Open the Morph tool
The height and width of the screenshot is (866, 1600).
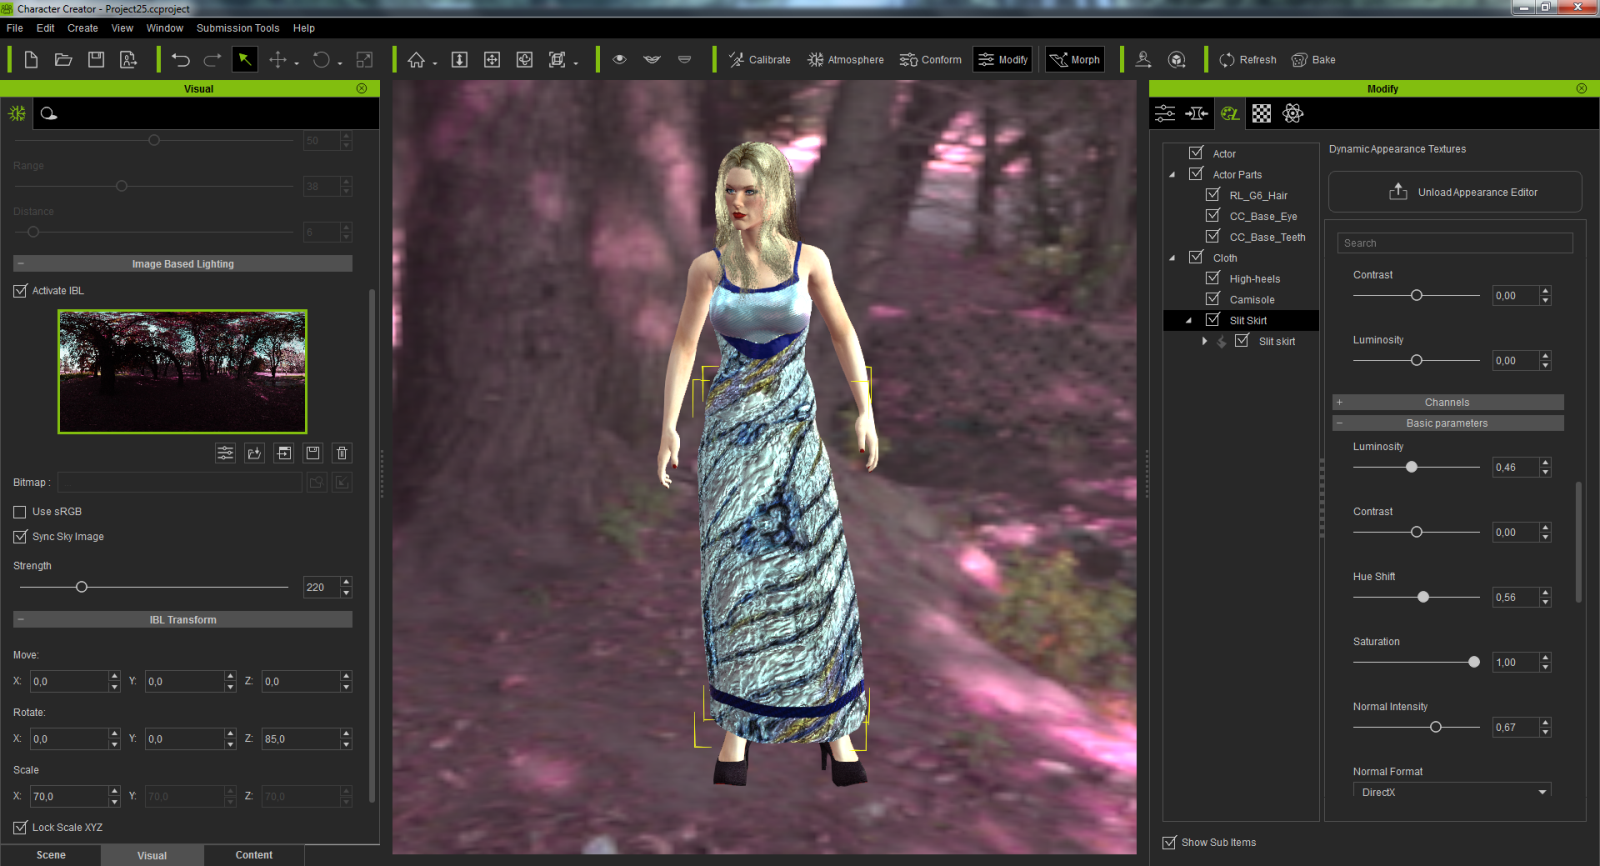[1075, 60]
